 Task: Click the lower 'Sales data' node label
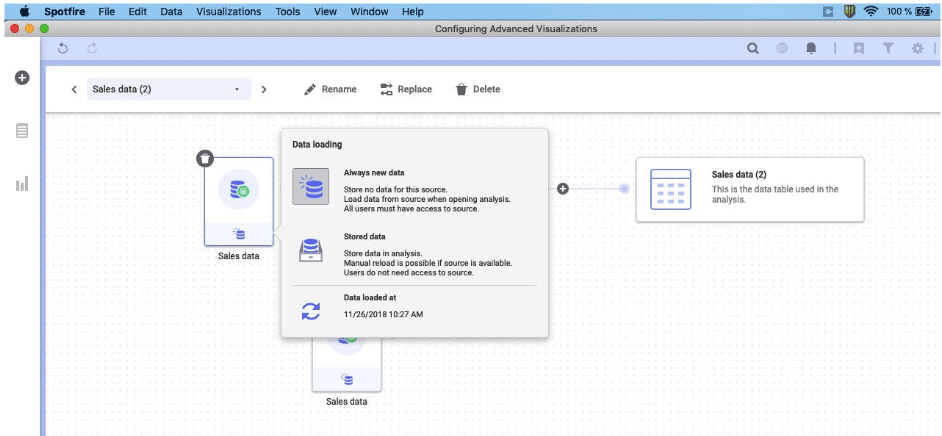347,401
